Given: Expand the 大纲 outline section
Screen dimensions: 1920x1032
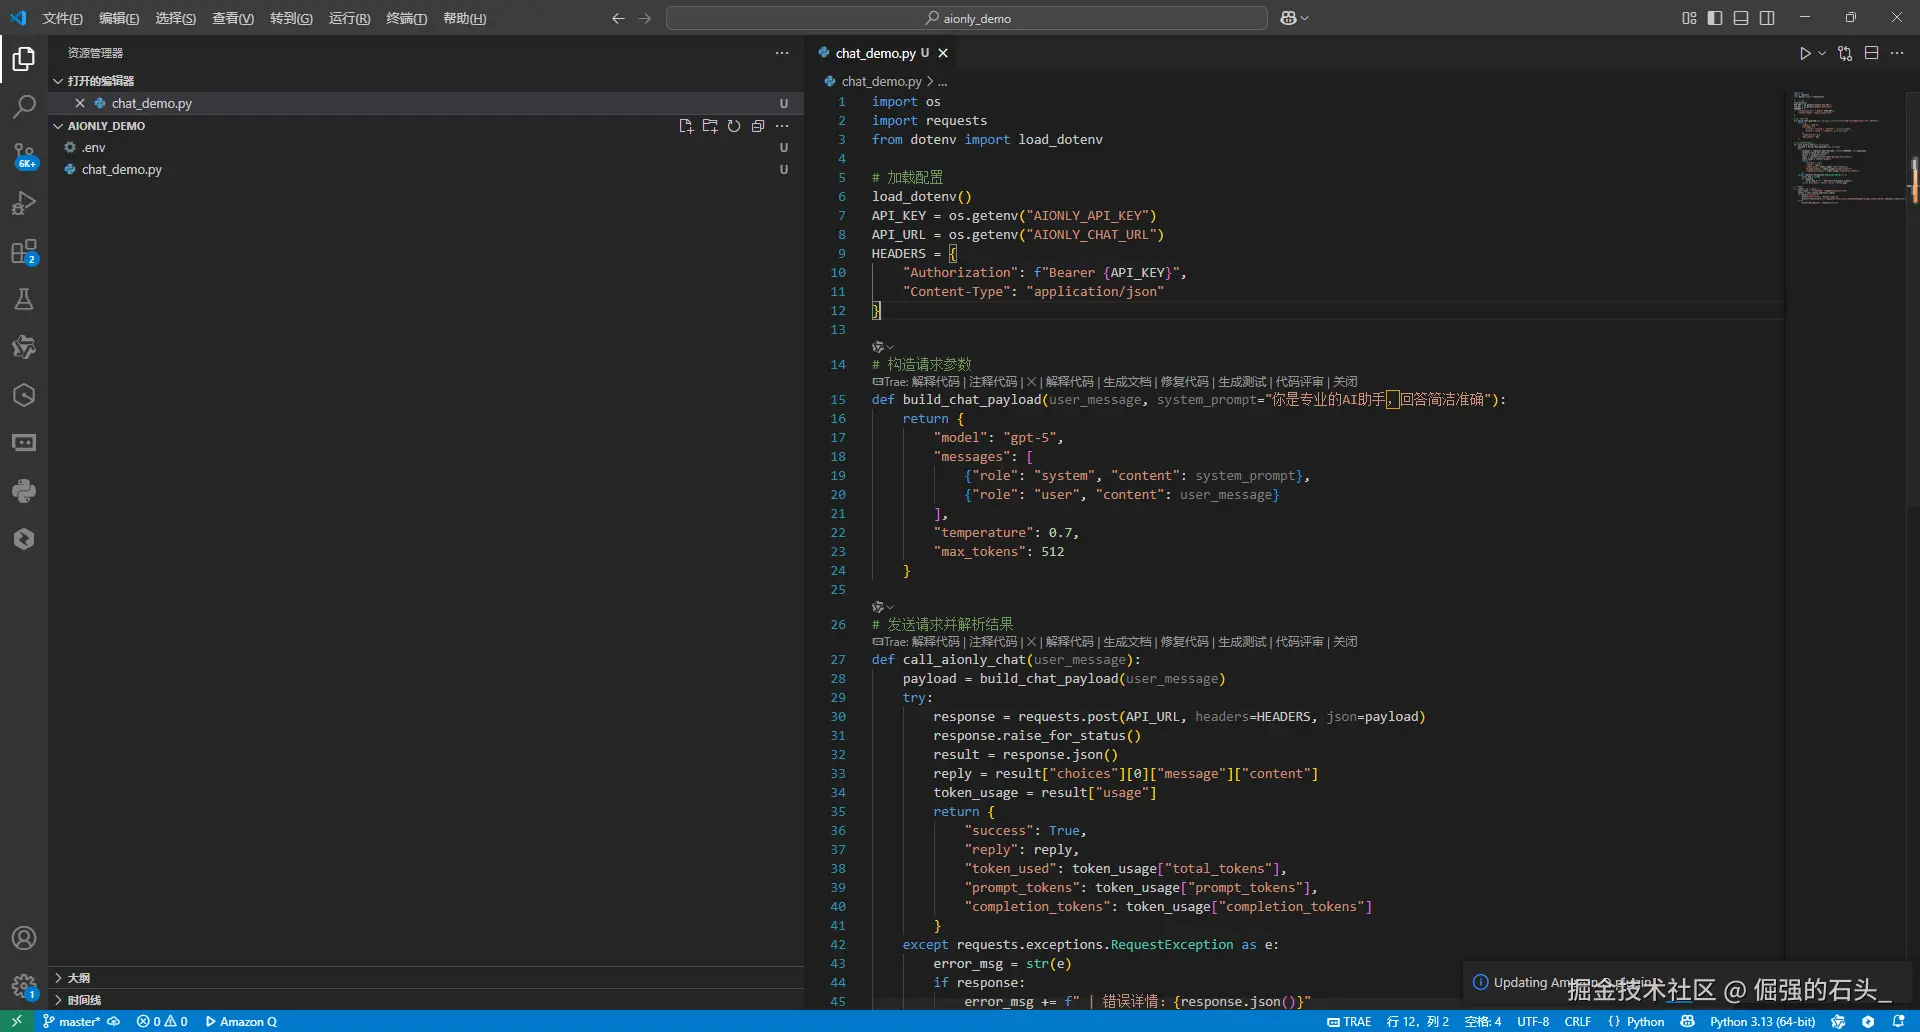Looking at the screenshot, I should (x=79, y=978).
